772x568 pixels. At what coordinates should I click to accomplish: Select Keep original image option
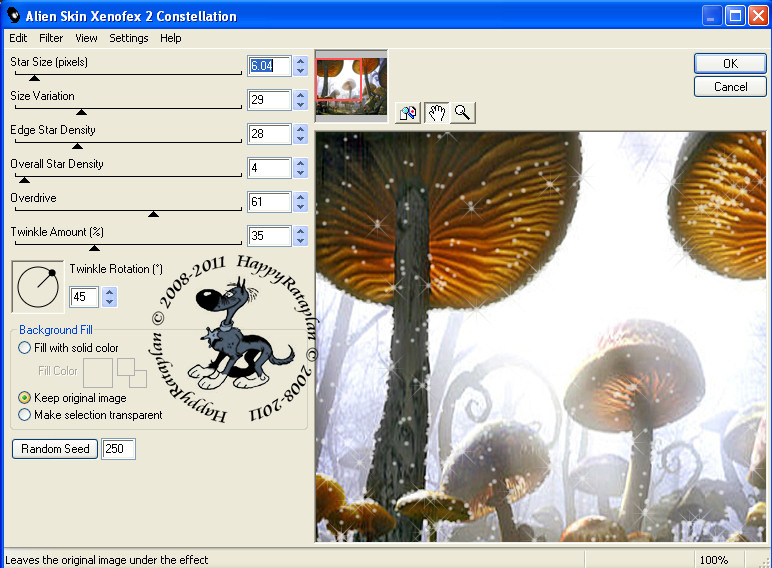24,398
